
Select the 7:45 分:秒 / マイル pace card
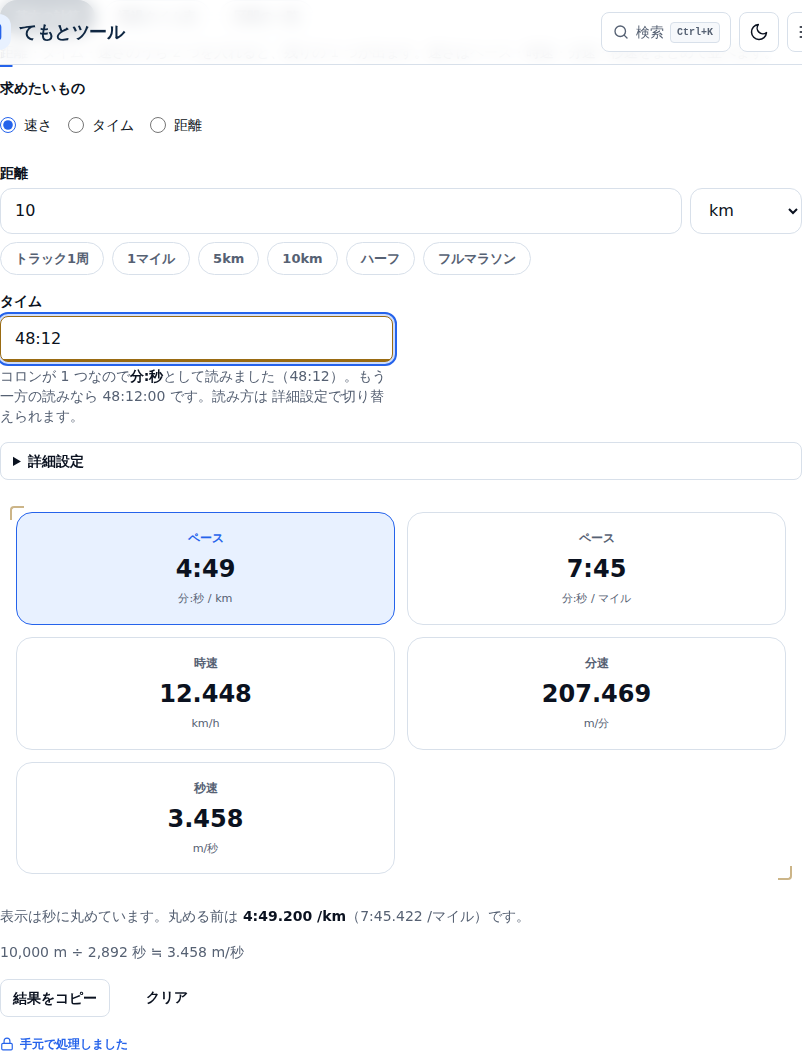pyautogui.click(x=596, y=568)
